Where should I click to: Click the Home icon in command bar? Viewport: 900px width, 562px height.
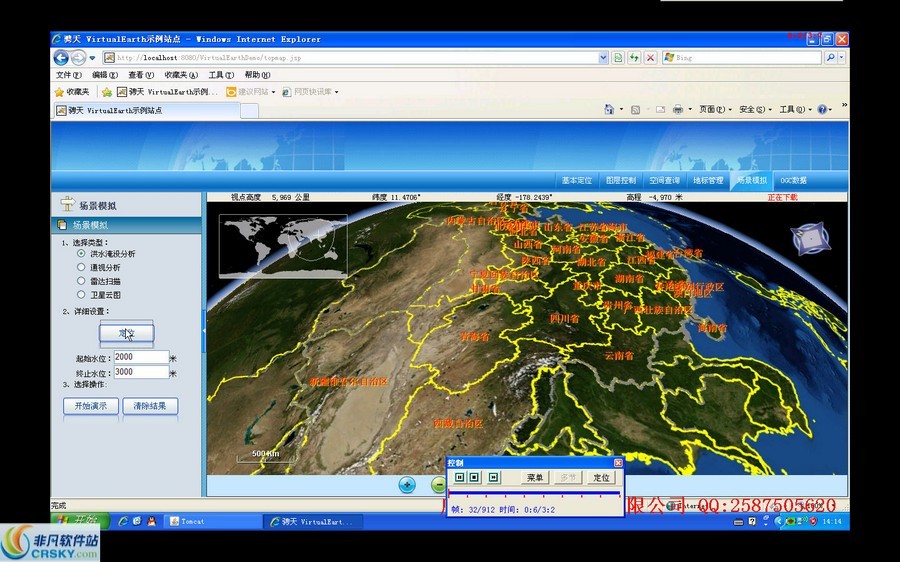609,109
